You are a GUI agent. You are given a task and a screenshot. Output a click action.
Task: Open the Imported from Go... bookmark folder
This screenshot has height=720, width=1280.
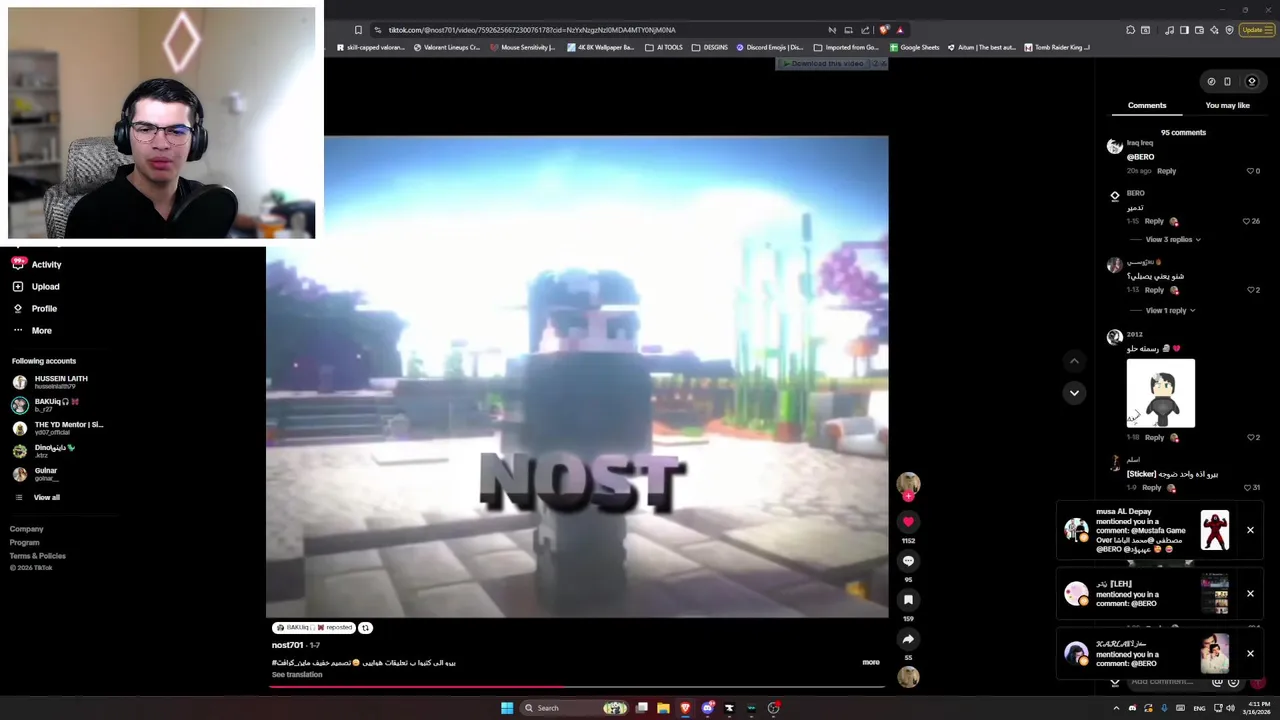pyautogui.click(x=846, y=47)
